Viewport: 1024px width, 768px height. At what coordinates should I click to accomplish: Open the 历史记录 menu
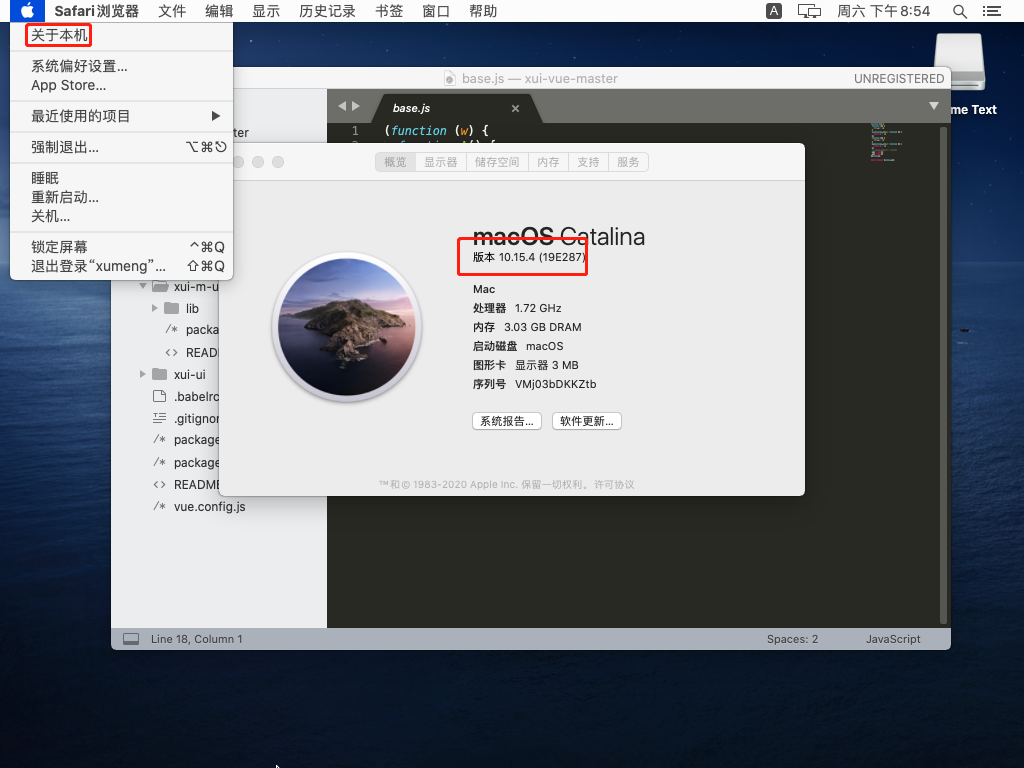tap(328, 11)
